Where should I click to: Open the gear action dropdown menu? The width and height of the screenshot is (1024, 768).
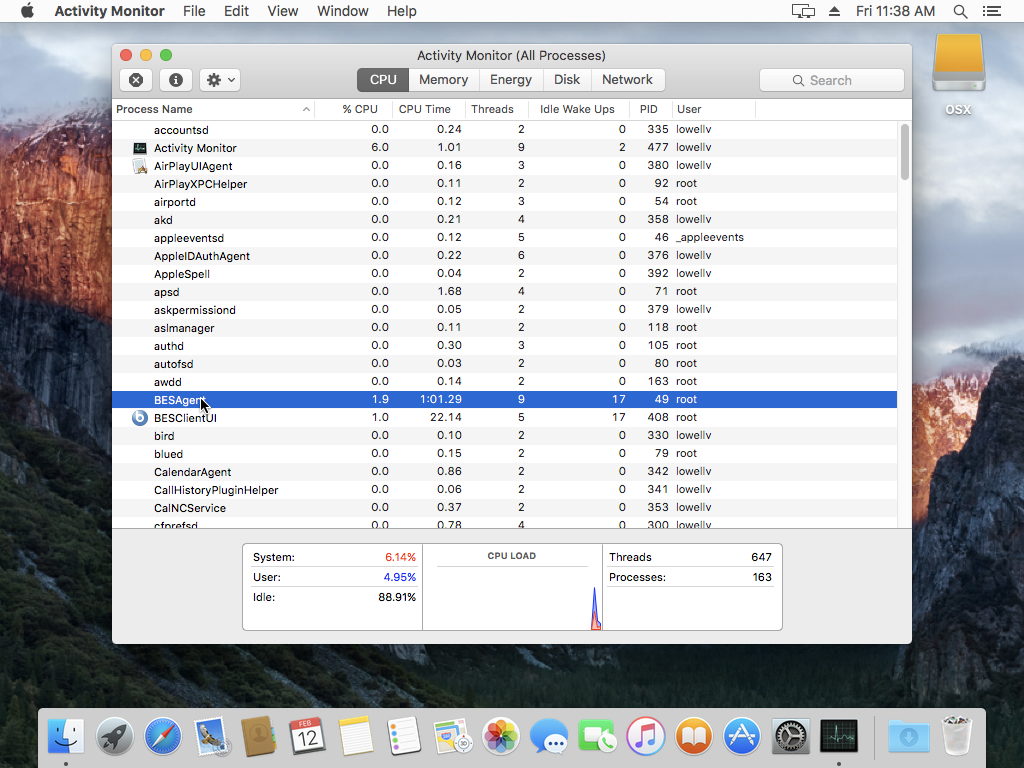pyautogui.click(x=220, y=80)
